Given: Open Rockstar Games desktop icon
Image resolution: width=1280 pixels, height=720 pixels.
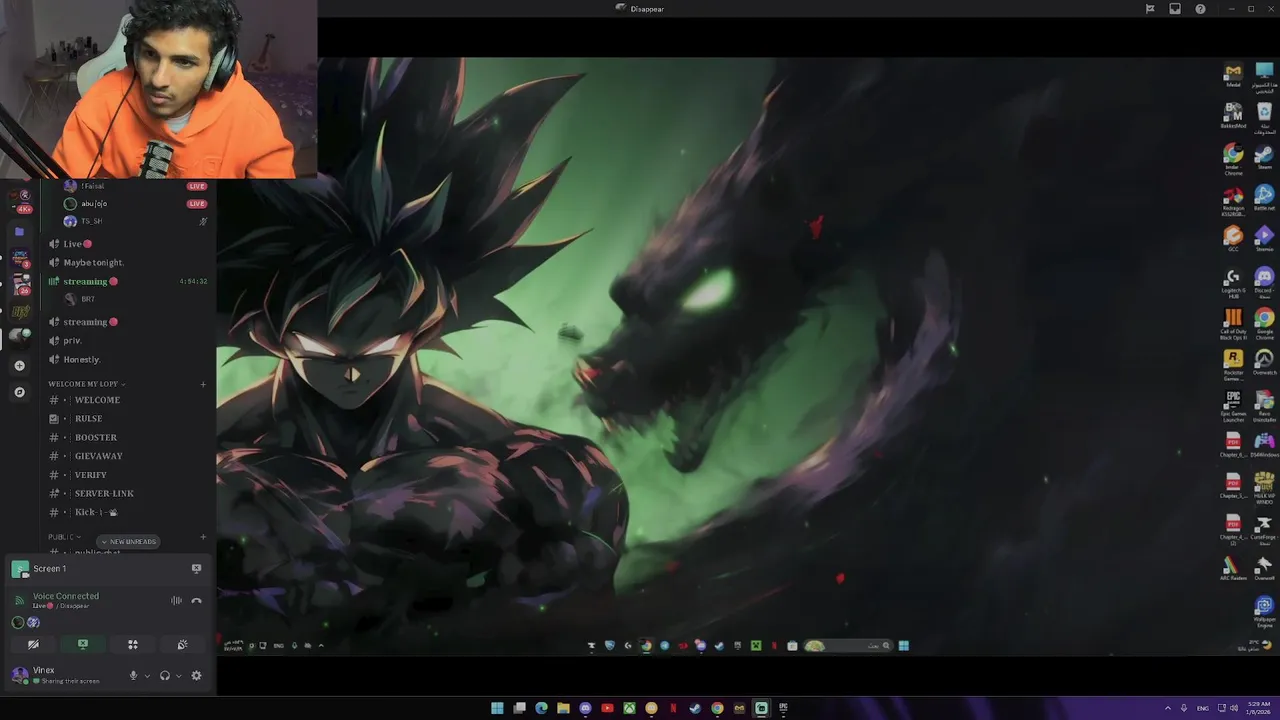Looking at the screenshot, I should (1233, 363).
